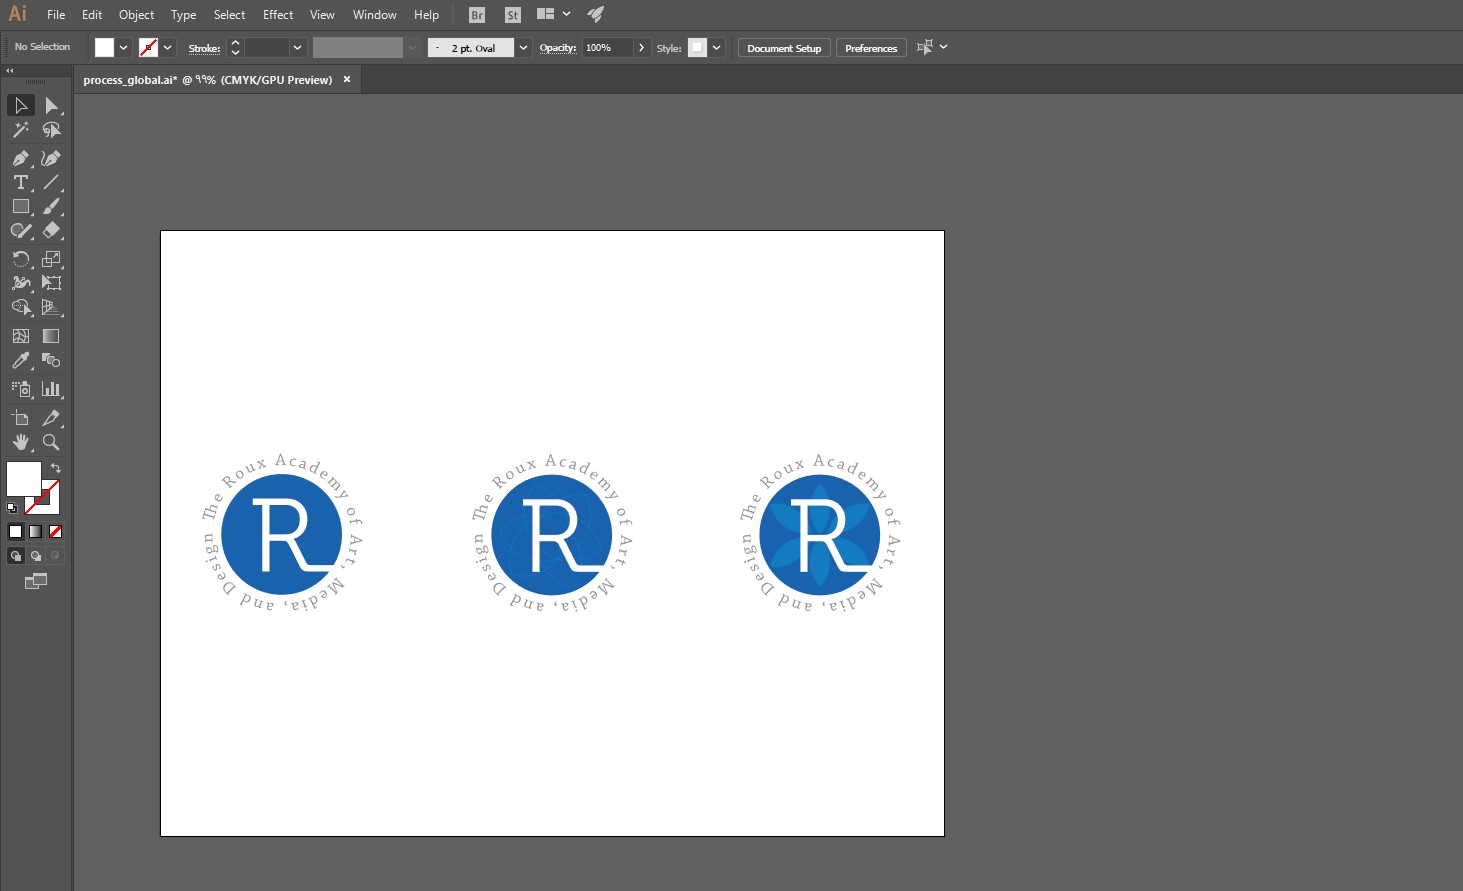Screen dimensions: 1463x891
Task: Switch to Color fill mode
Action: 16,532
